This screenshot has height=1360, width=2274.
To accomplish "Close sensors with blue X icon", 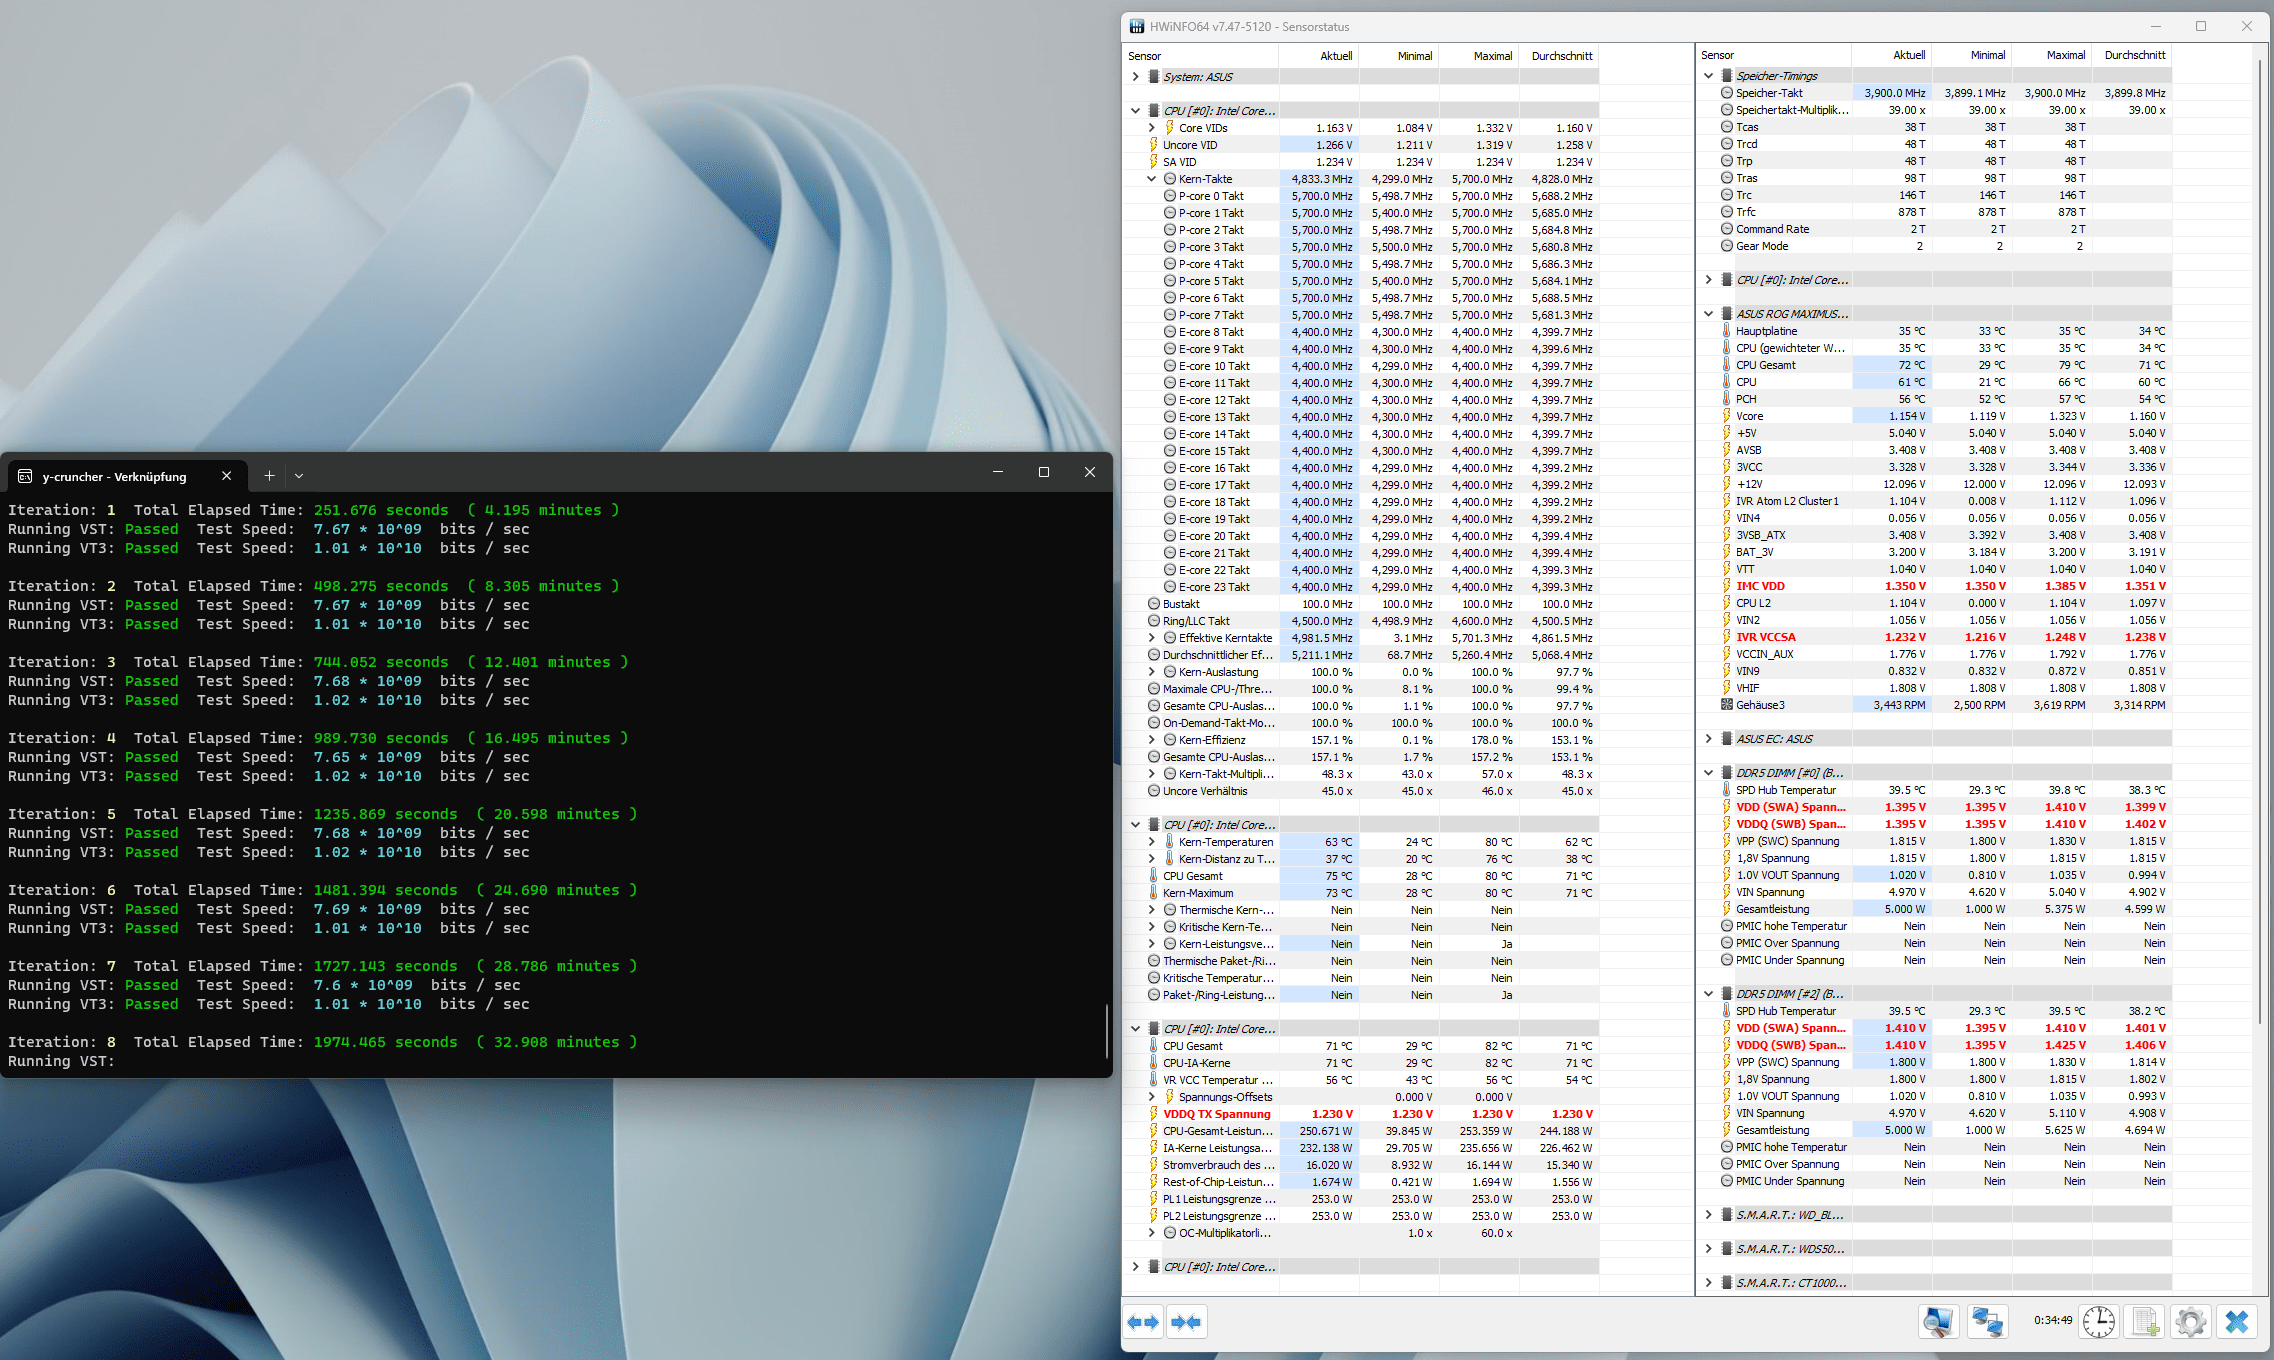I will [2237, 1322].
